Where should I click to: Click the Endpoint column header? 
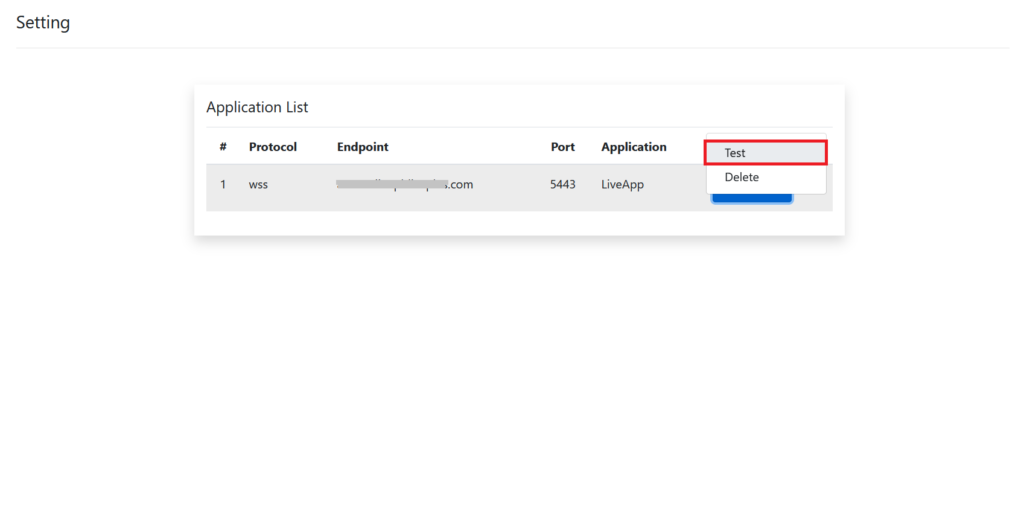tap(362, 147)
